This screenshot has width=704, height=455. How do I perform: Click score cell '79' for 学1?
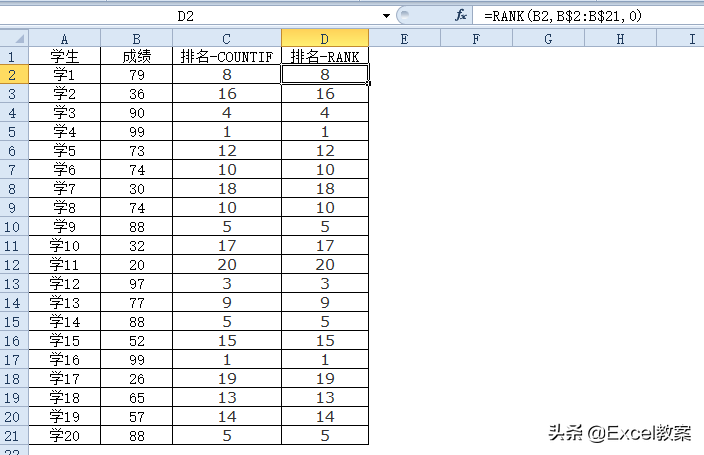point(136,75)
